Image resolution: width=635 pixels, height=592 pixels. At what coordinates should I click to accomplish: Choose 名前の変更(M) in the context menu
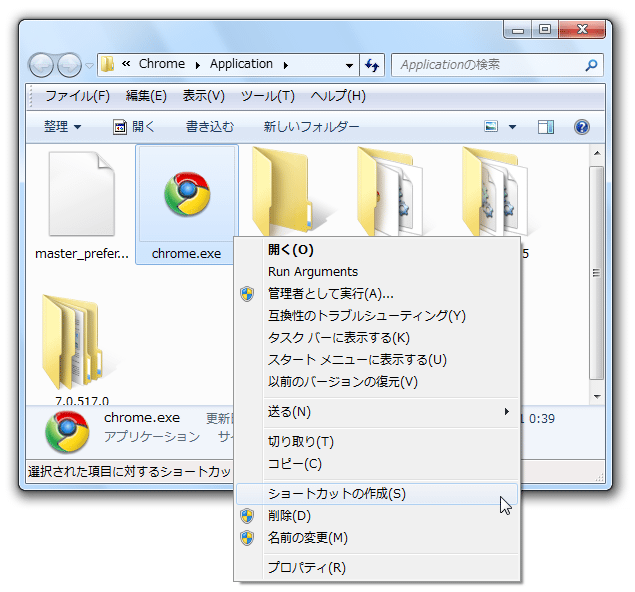[x=377, y=538]
